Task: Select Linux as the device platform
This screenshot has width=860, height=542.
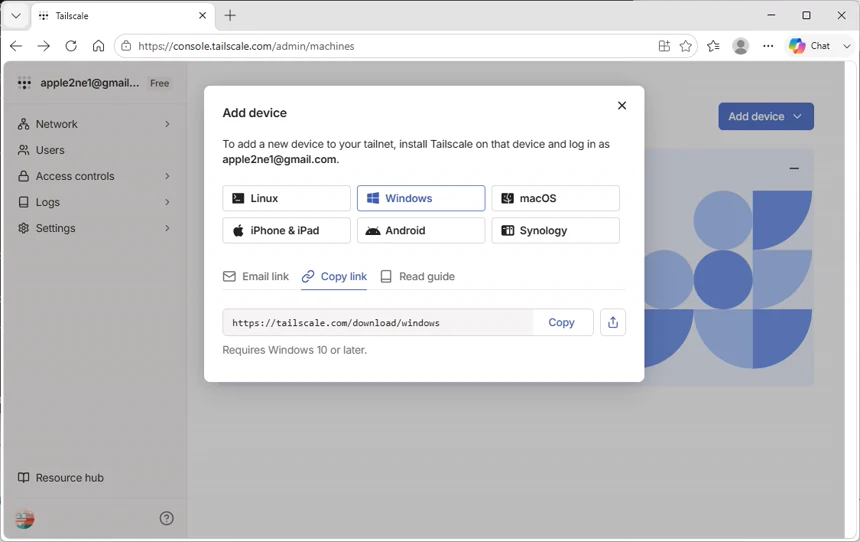Action: coord(286,198)
